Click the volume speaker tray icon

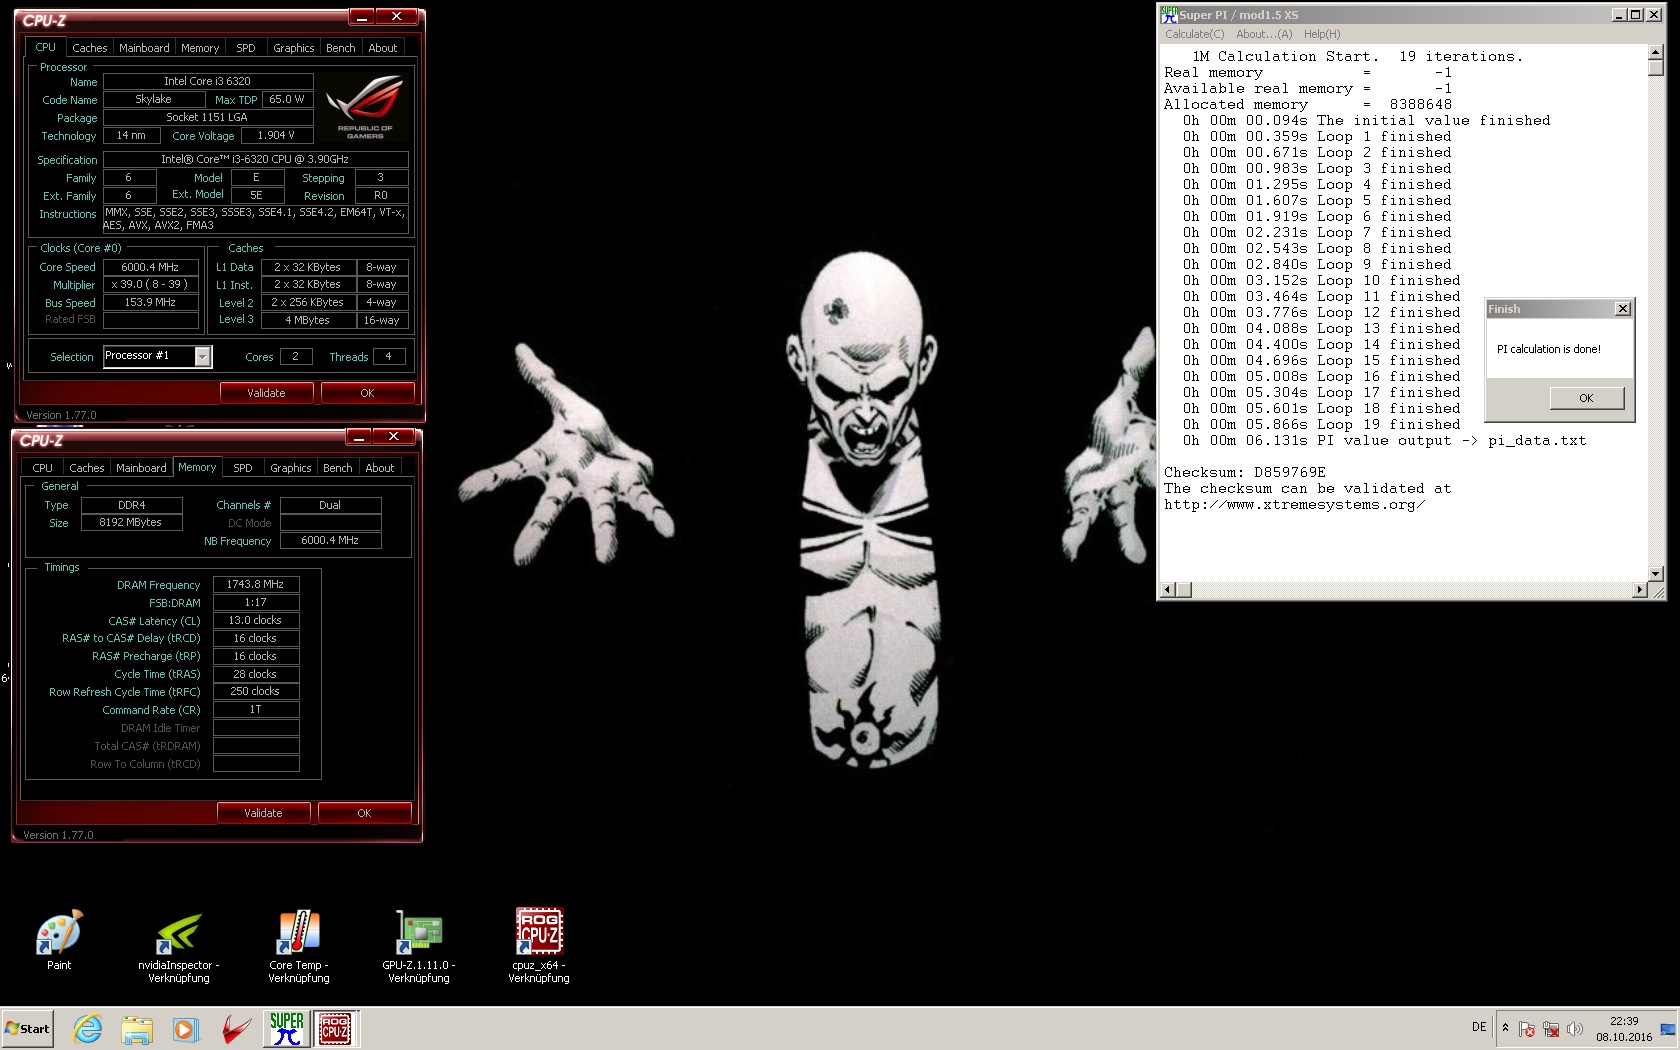tap(1575, 1029)
